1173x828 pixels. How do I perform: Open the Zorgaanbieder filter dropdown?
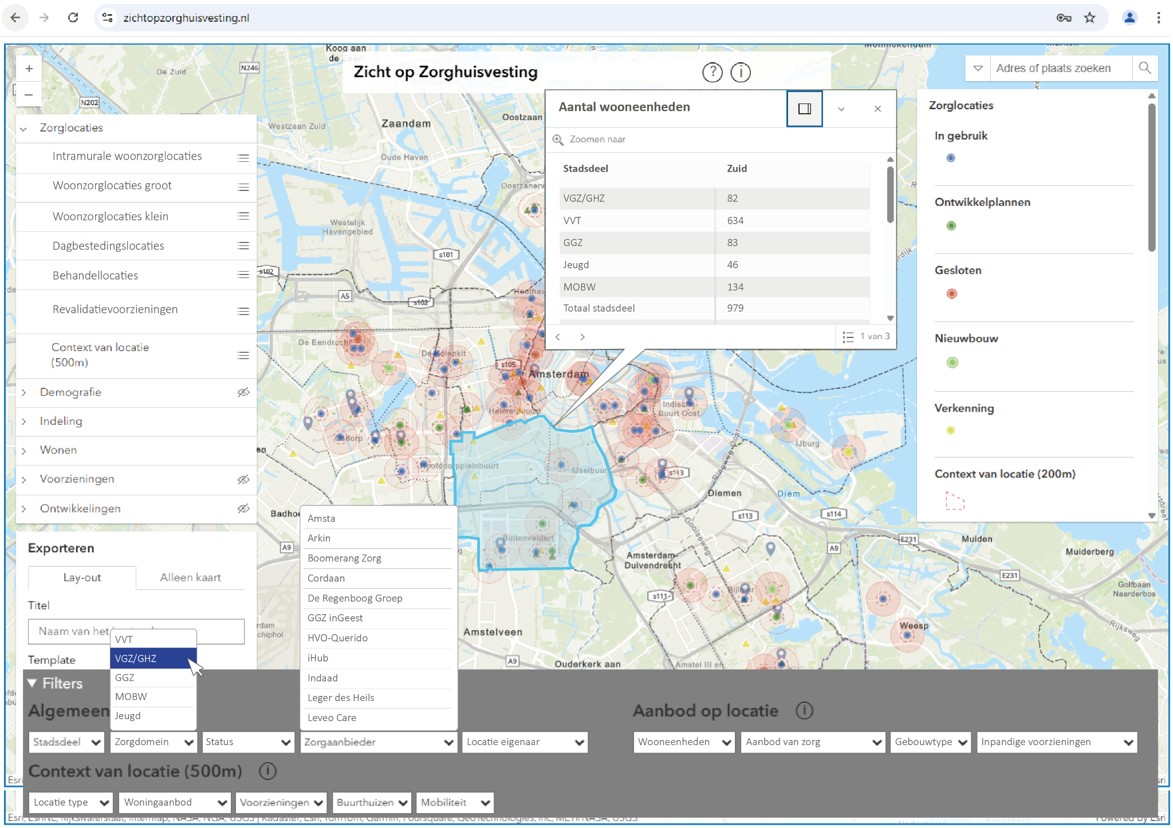tap(378, 742)
